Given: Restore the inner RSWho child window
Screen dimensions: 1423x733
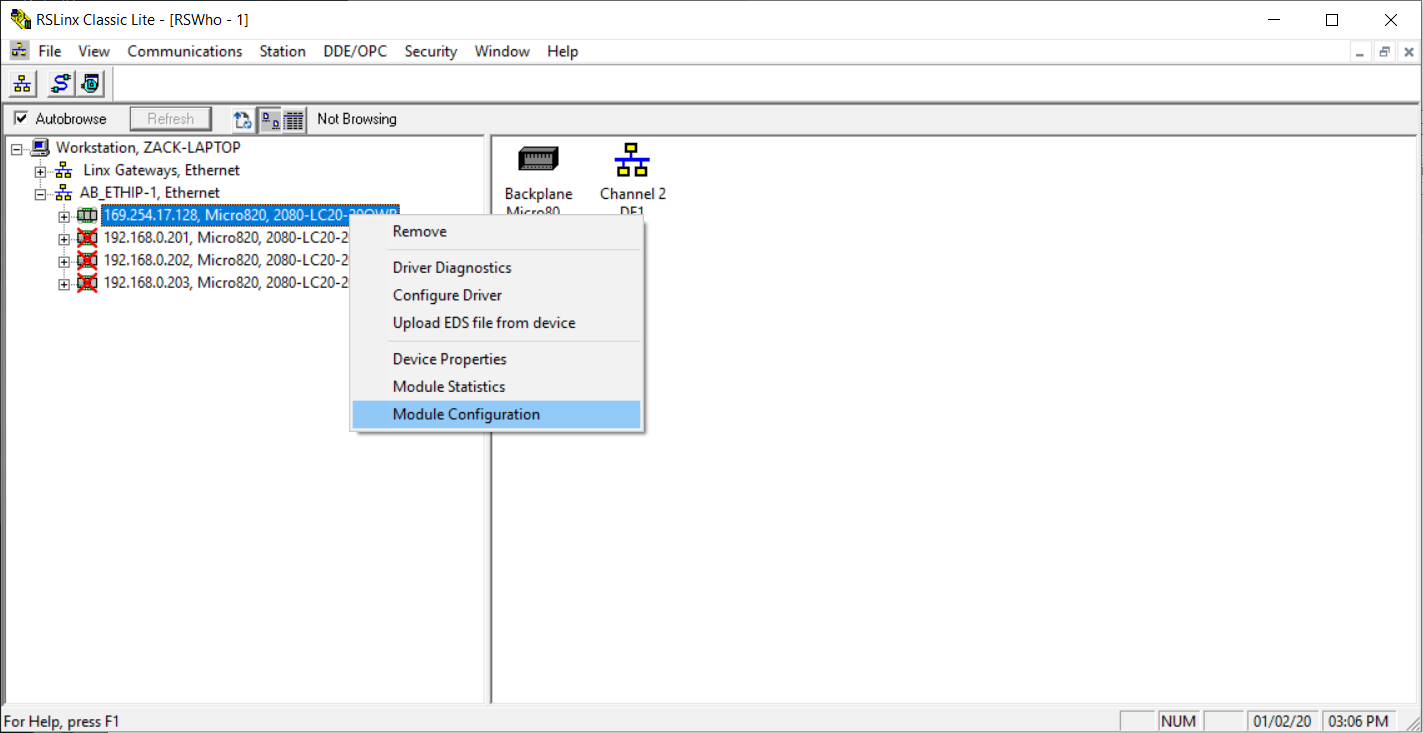Looking at the screenshot, I should click(x=1385, y=52).
